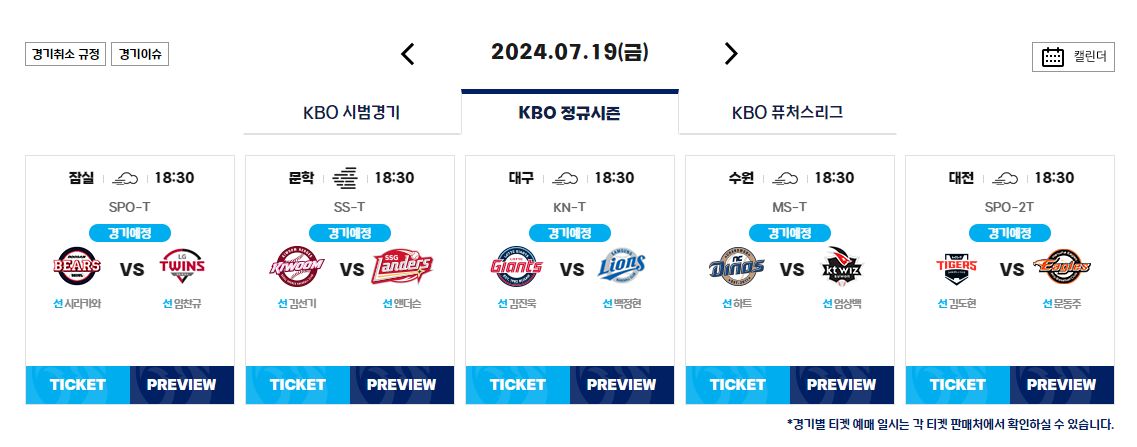Select the SSG Landers team logo
Image resolution: width=1137 pixels, height=447 pixels.
click(402, 269)
